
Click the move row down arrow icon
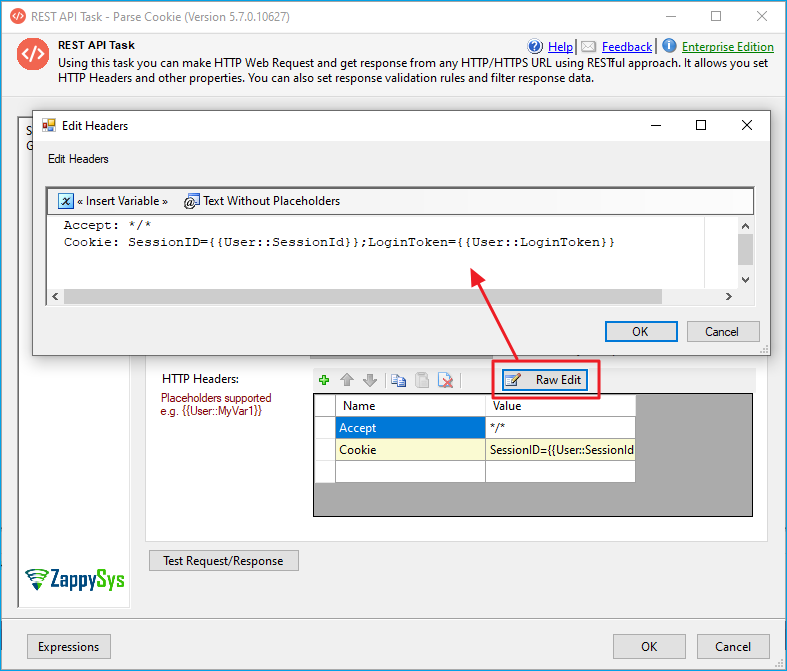370,380
